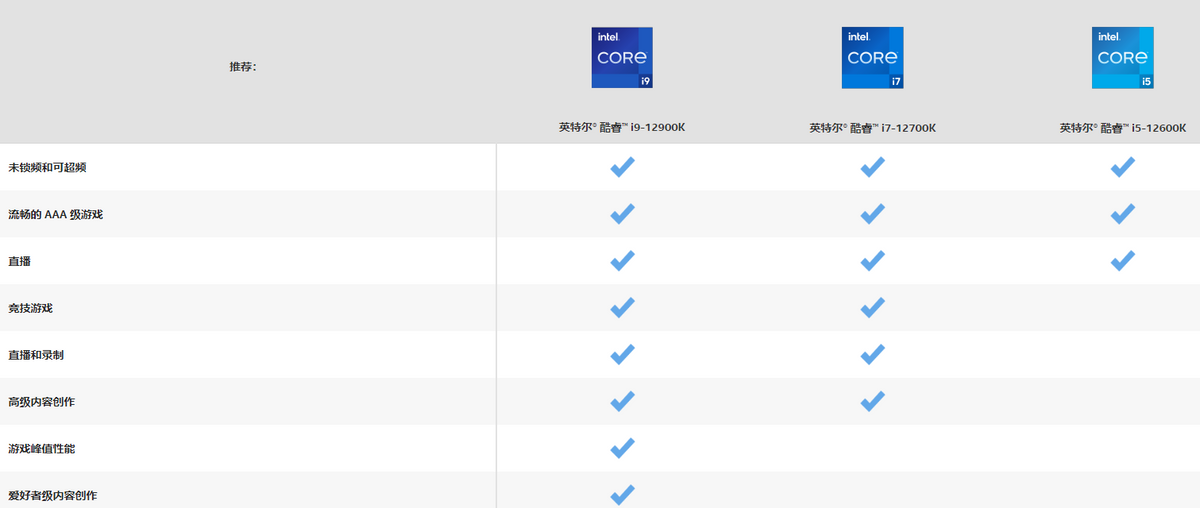Image resolution: width=1200 pixels, height=508 pixels.
Task: Click i9 checkmark in 爱好者级内容创作 row
Action: [622, 495]
